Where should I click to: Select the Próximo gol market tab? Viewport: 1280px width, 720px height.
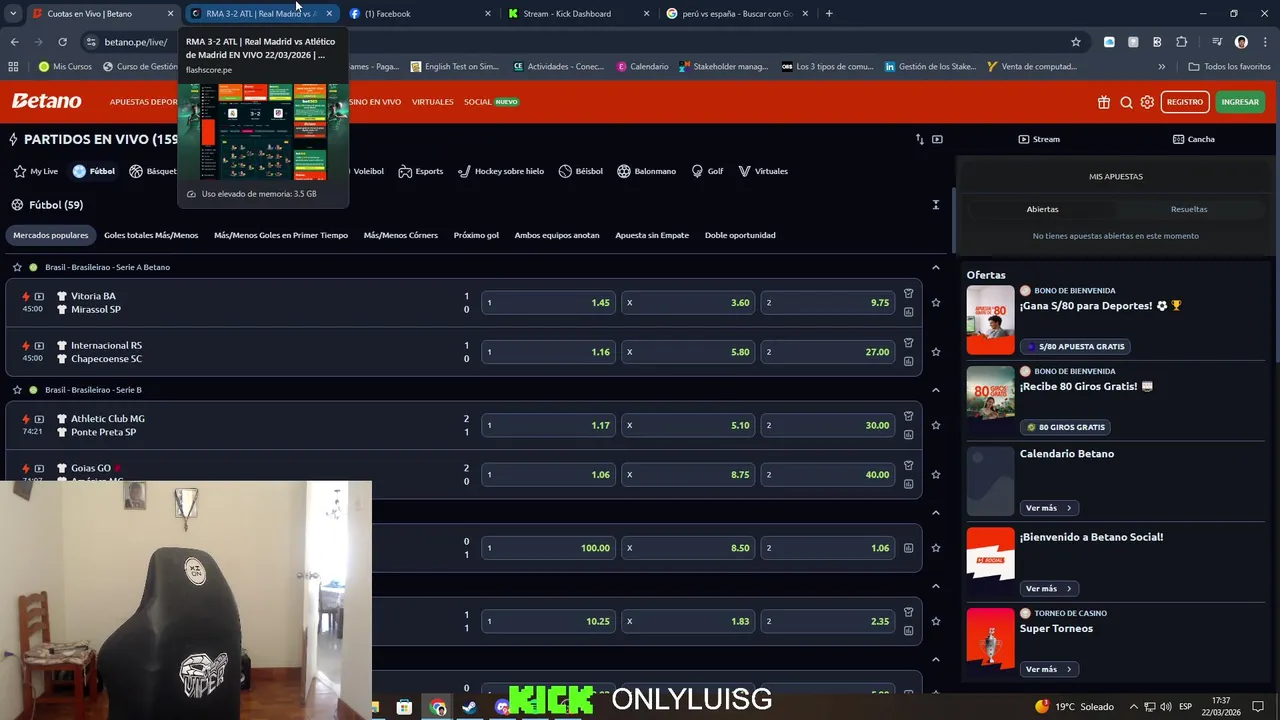[x=476, y=235]
